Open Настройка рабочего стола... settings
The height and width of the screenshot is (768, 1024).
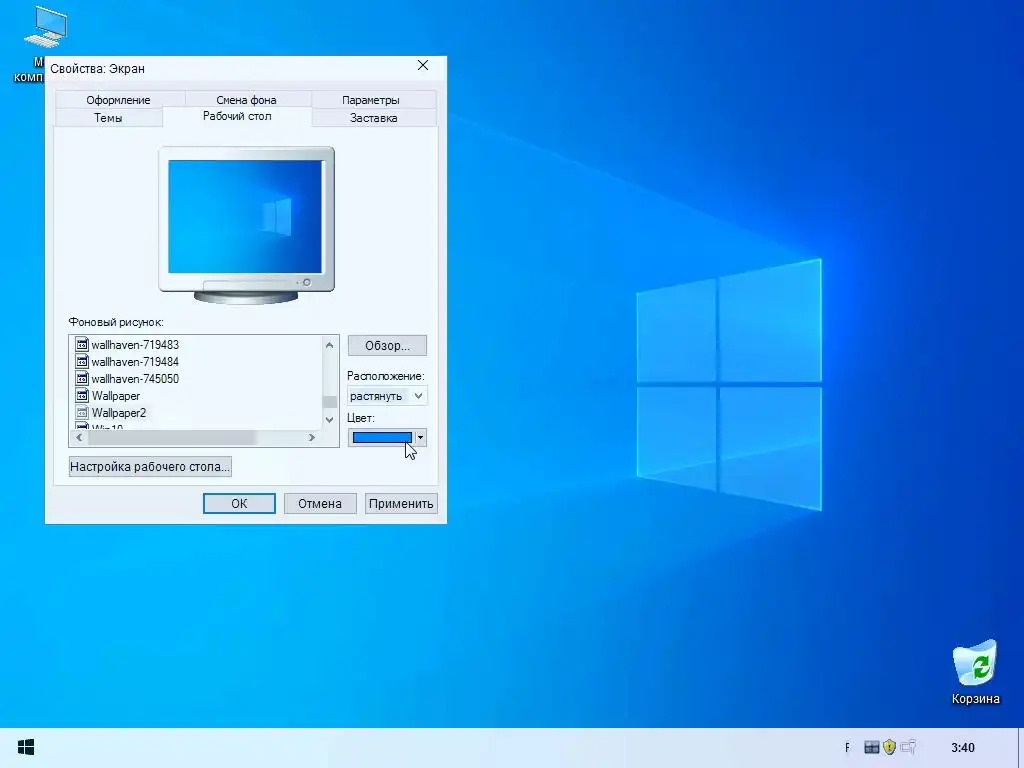click(150, 466)
